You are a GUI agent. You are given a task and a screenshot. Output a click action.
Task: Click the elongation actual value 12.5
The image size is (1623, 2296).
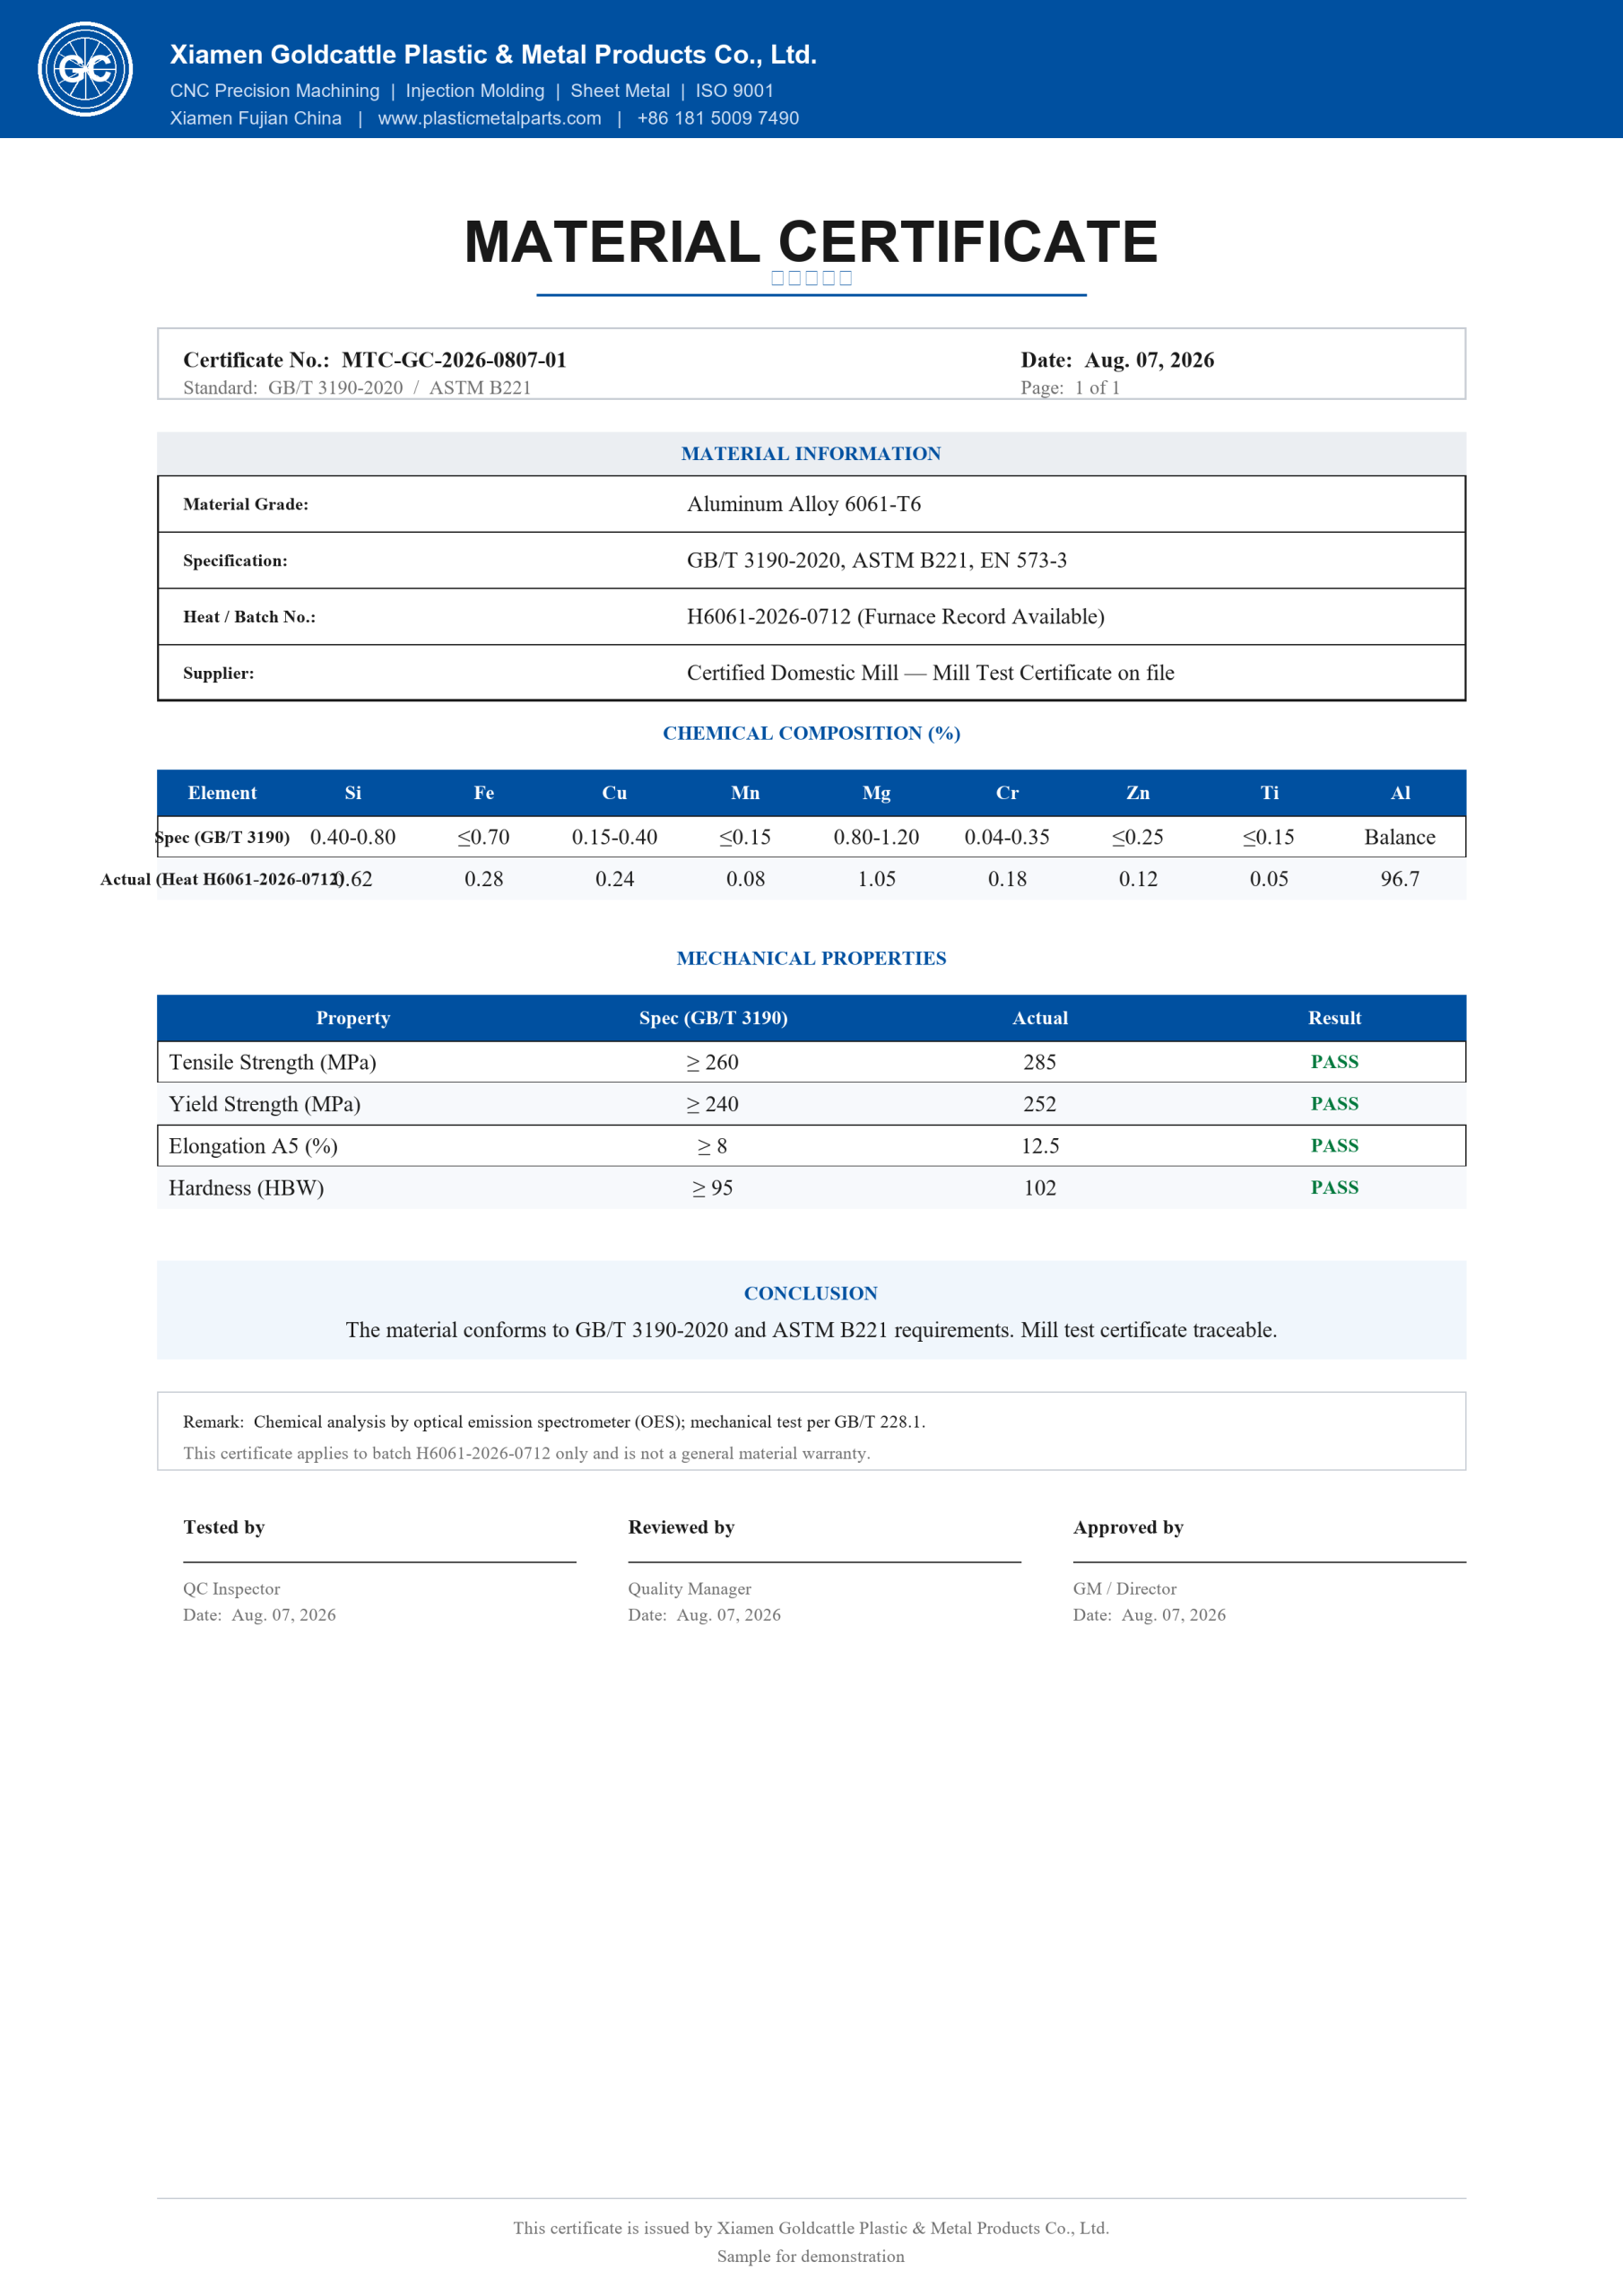click(1040, 1146)
